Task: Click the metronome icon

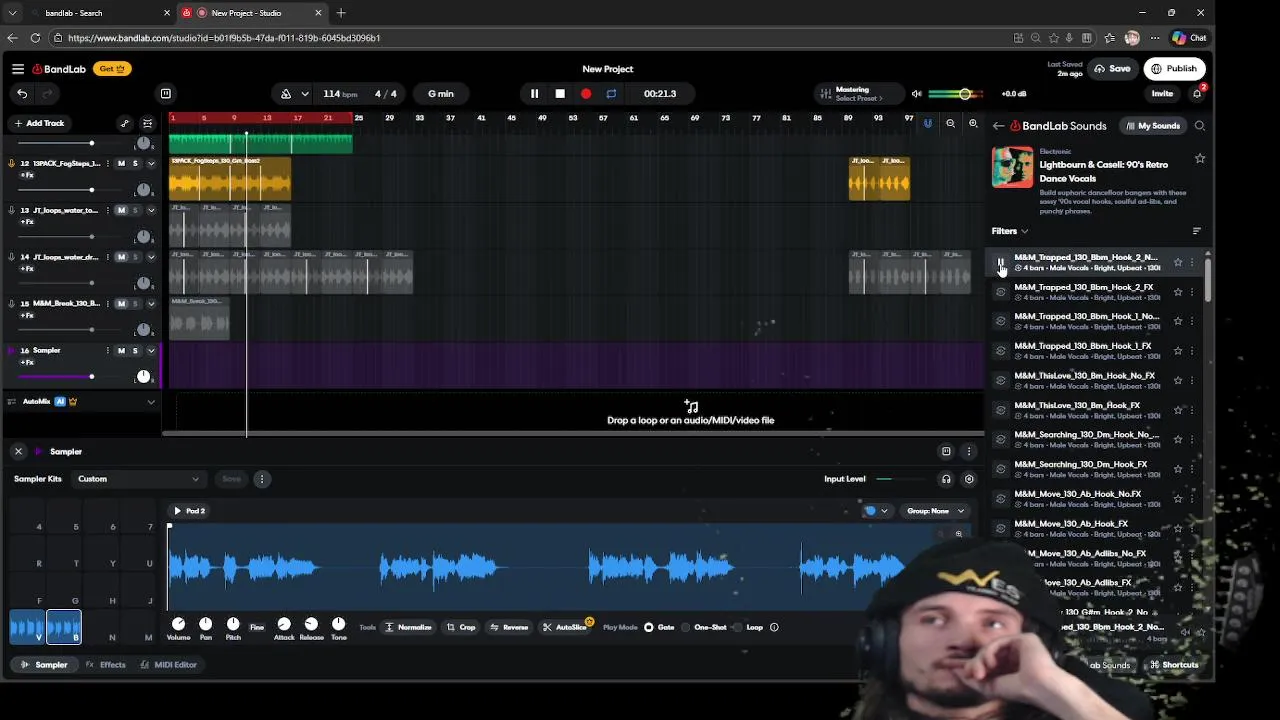Action: (286, 94)
